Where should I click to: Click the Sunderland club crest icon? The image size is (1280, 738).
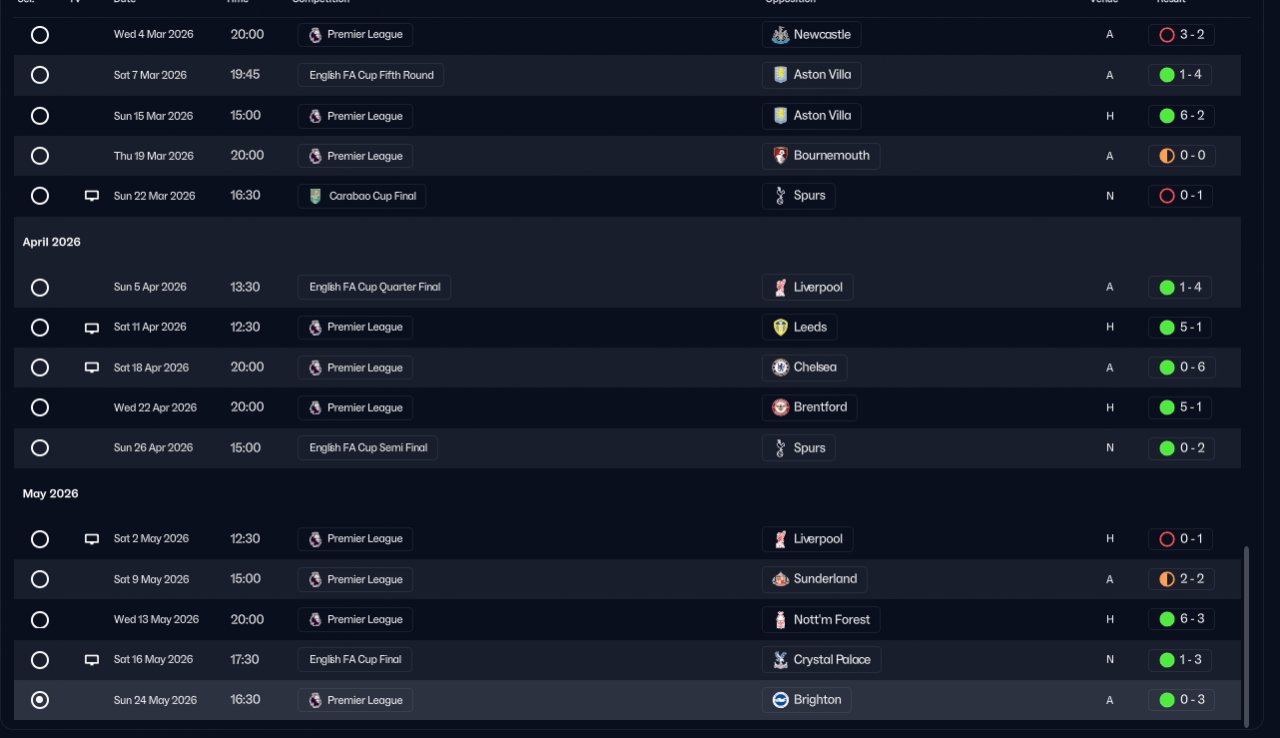[780, 579]
